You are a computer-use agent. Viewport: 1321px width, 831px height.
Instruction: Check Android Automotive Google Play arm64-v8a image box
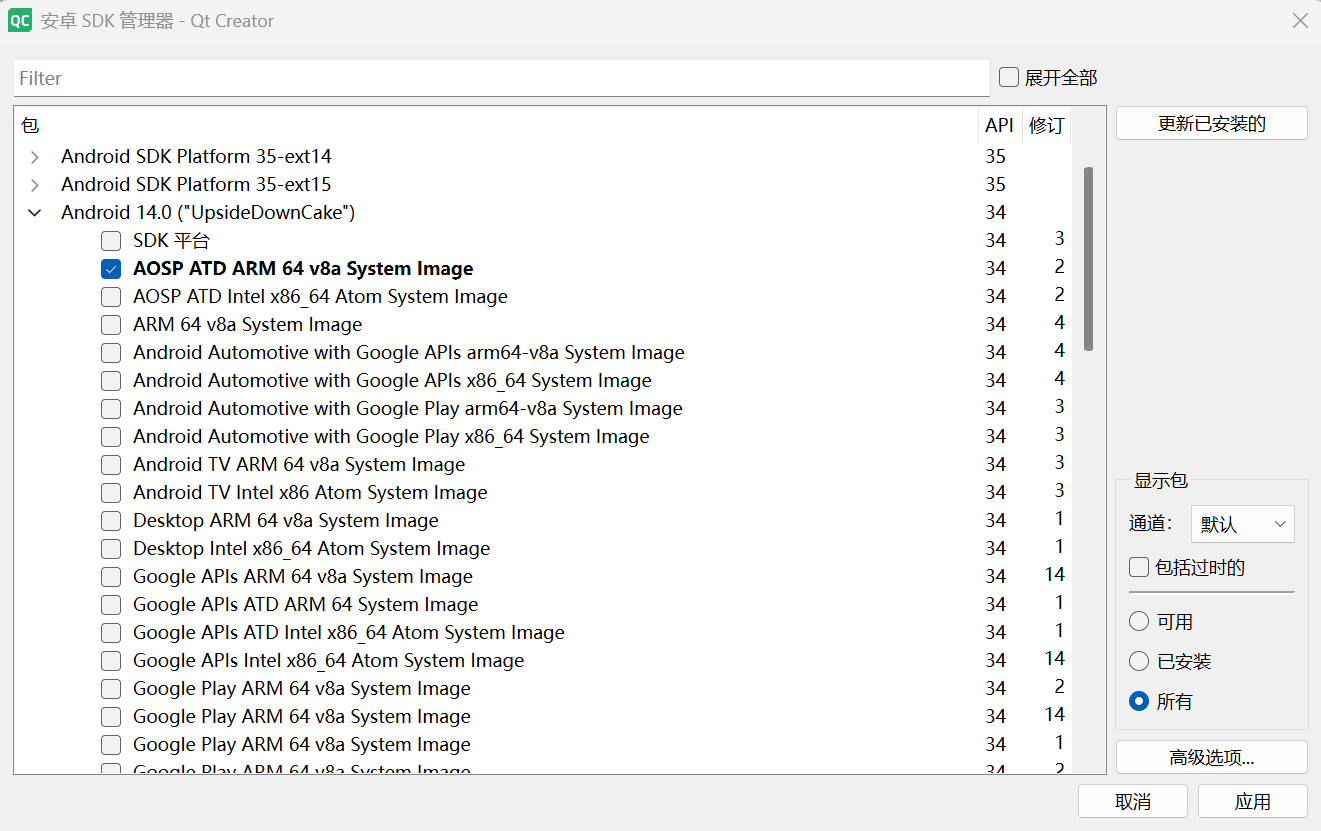111,408
